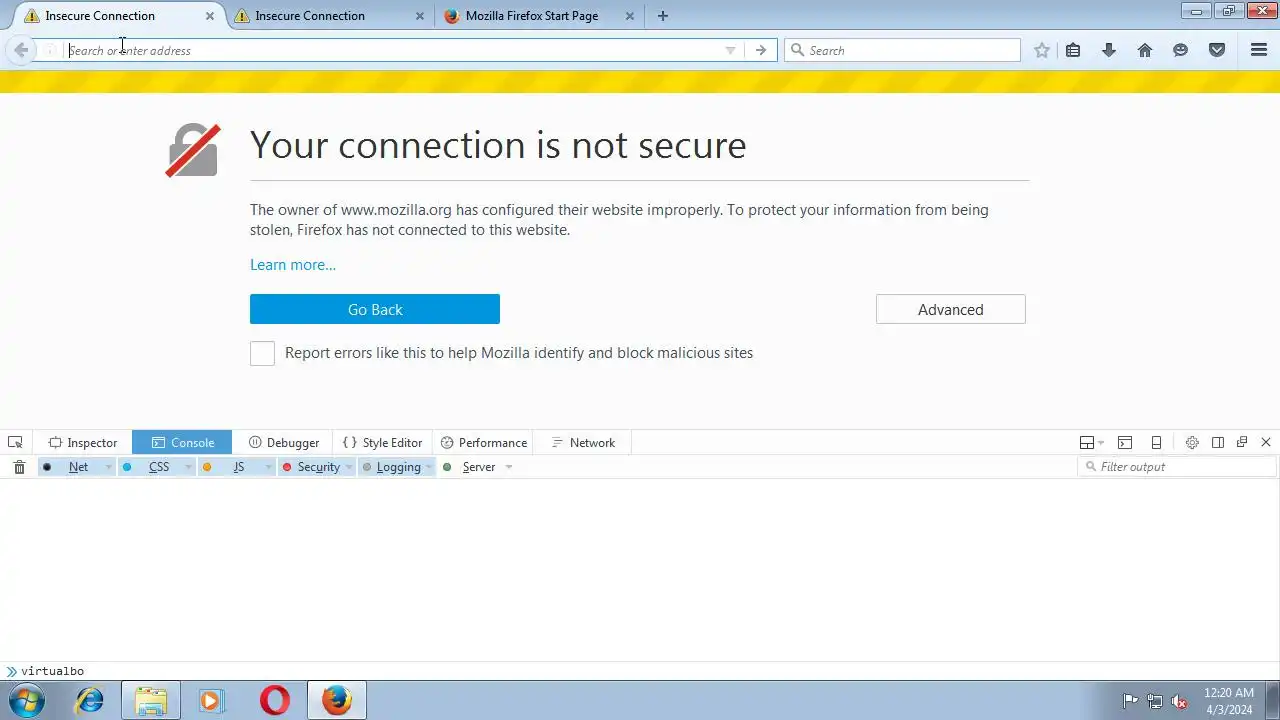Click the Go arrow in address bar
Image resolution: width=1280 pixels, height=720 pixels.
click(761, 50)
